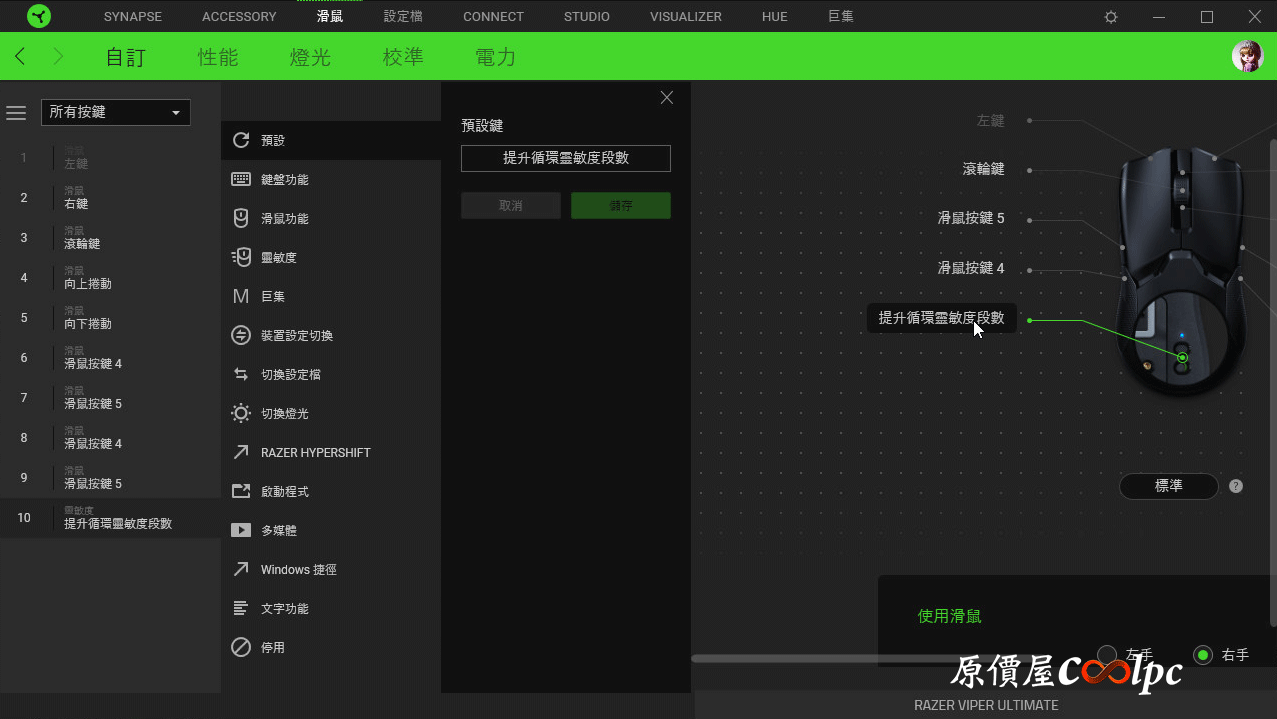Open the settings gear icon

tap(1111, 17)
